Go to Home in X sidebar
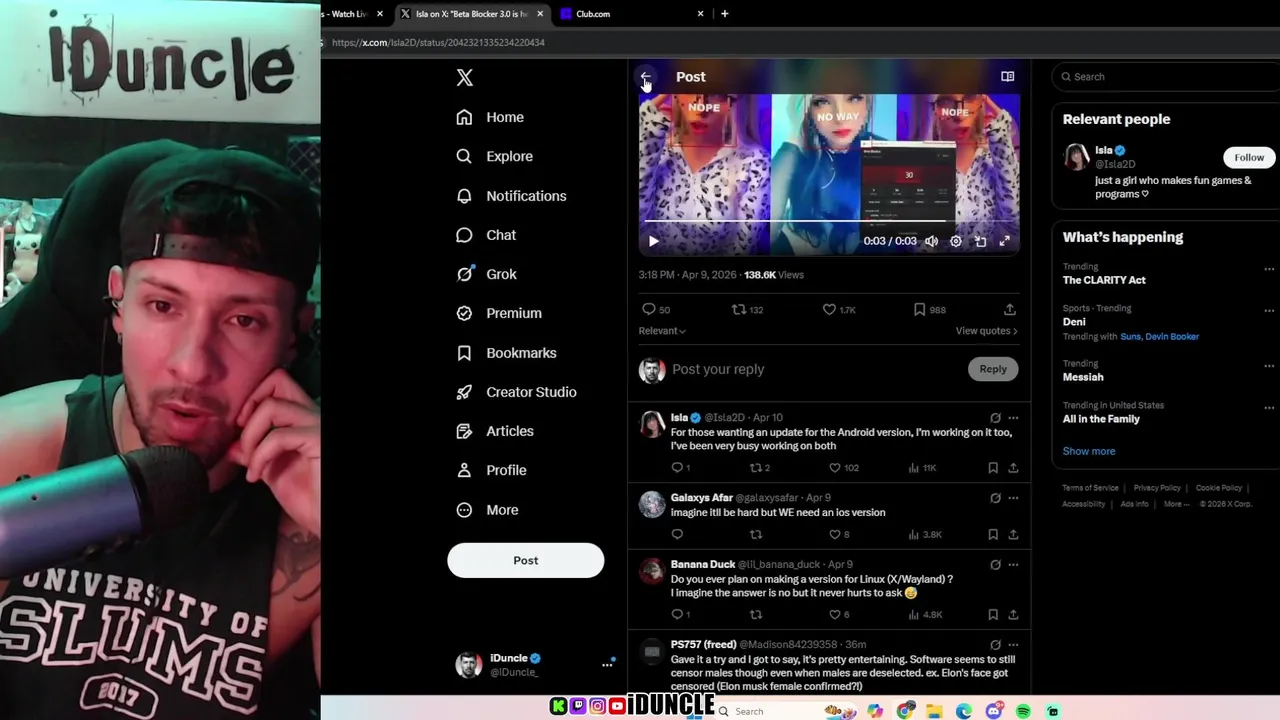 point(490,117)
